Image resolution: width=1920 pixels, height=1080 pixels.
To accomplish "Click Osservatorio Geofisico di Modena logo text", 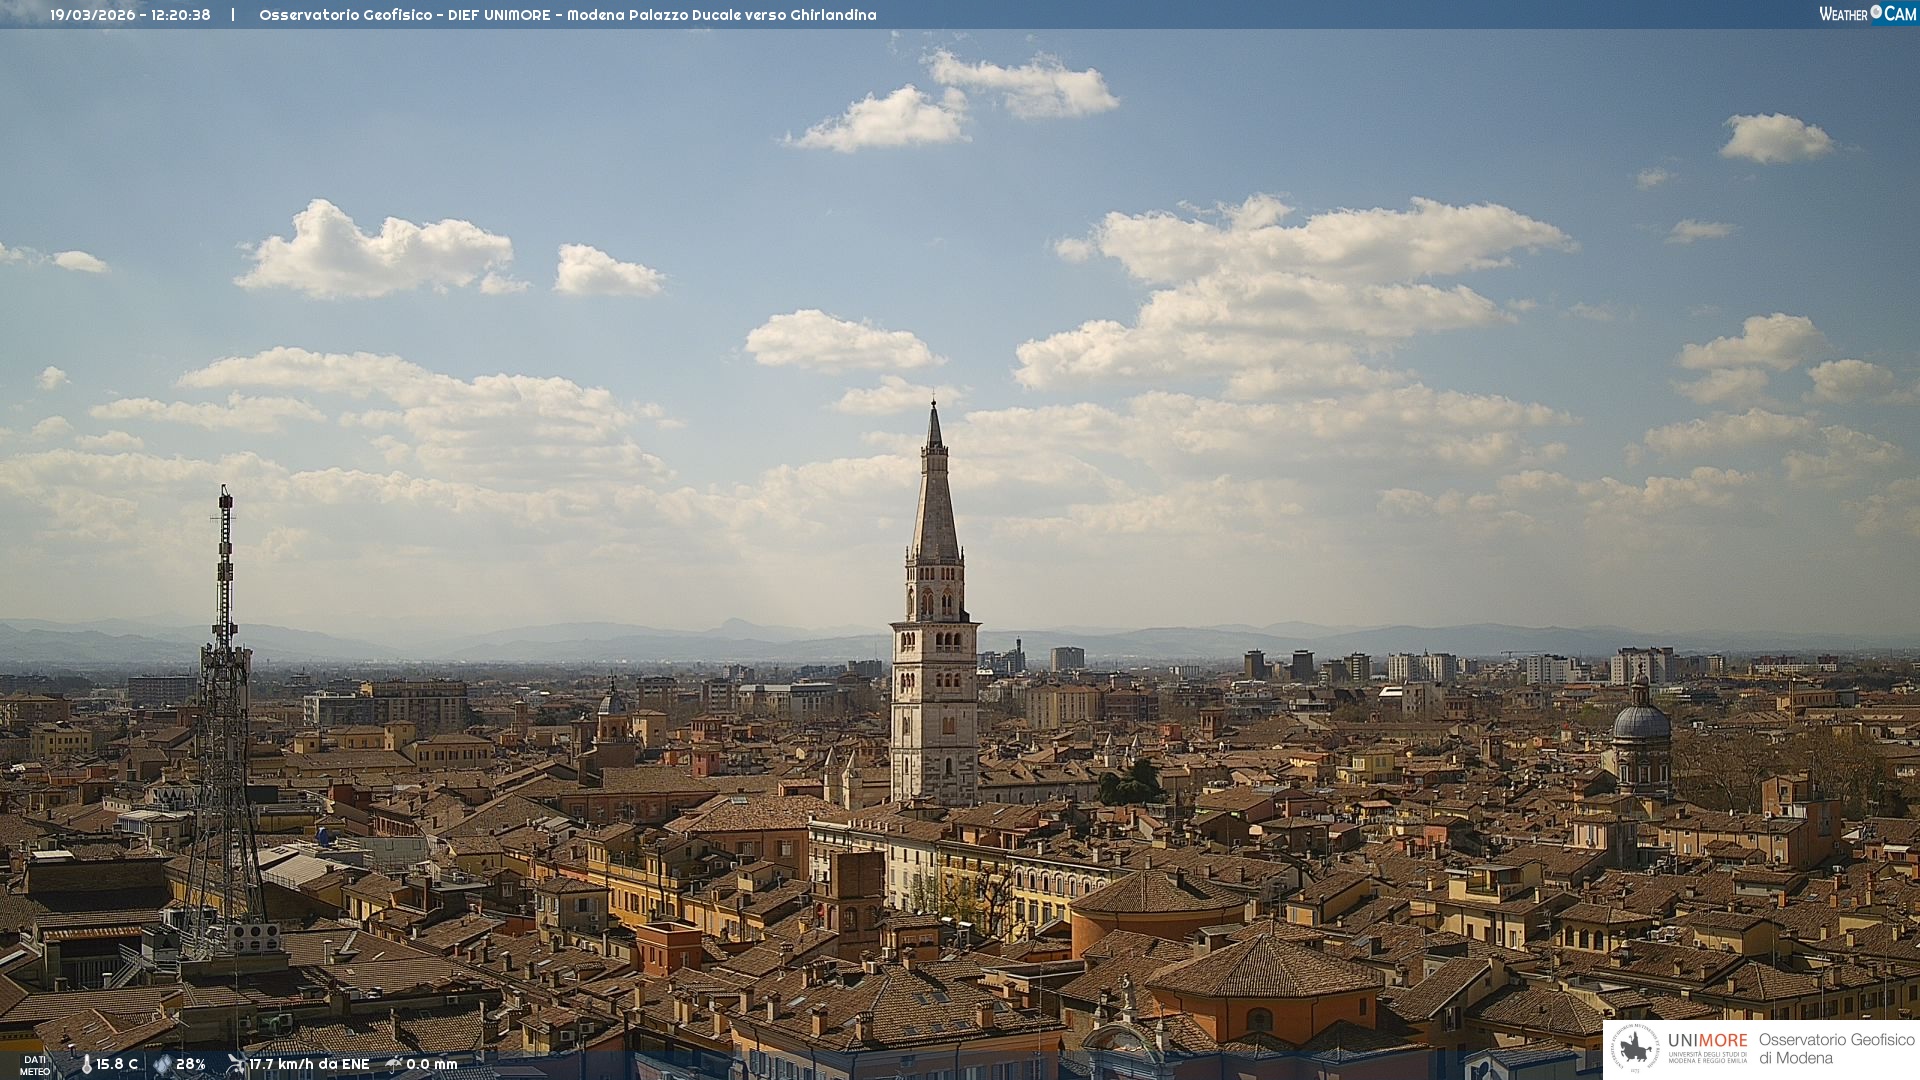I will tap(1836, 1048).
